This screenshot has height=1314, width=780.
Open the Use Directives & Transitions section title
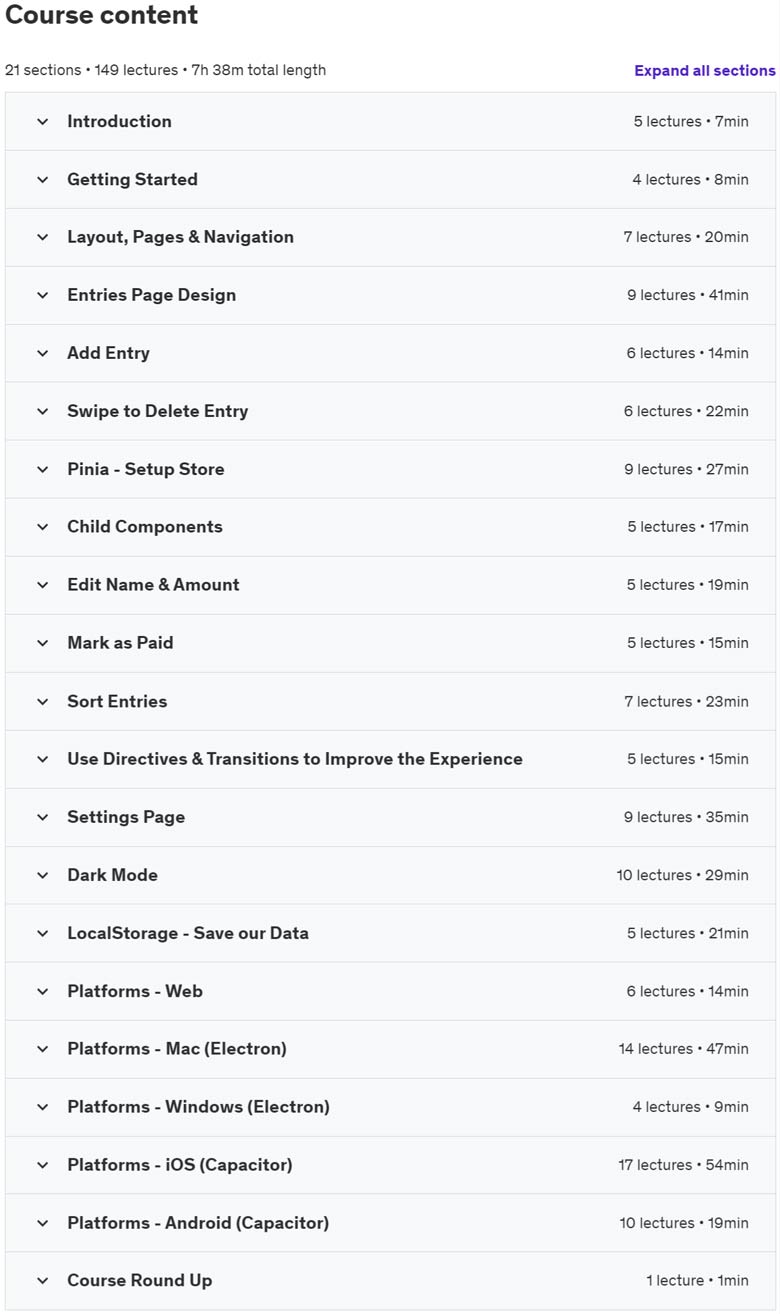click(295, 759)
